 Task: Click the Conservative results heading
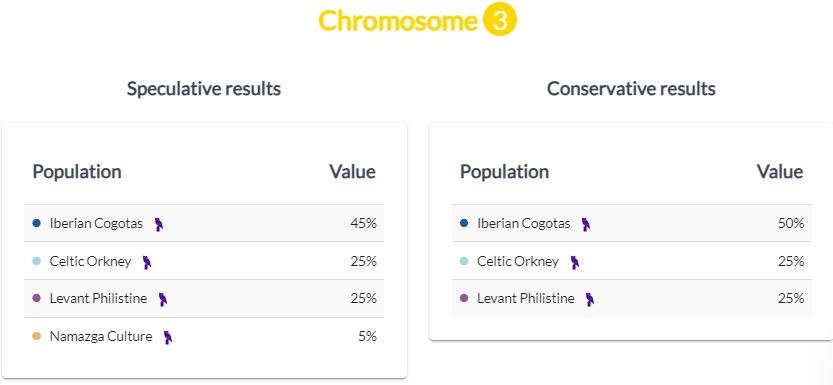pos(631,89)
